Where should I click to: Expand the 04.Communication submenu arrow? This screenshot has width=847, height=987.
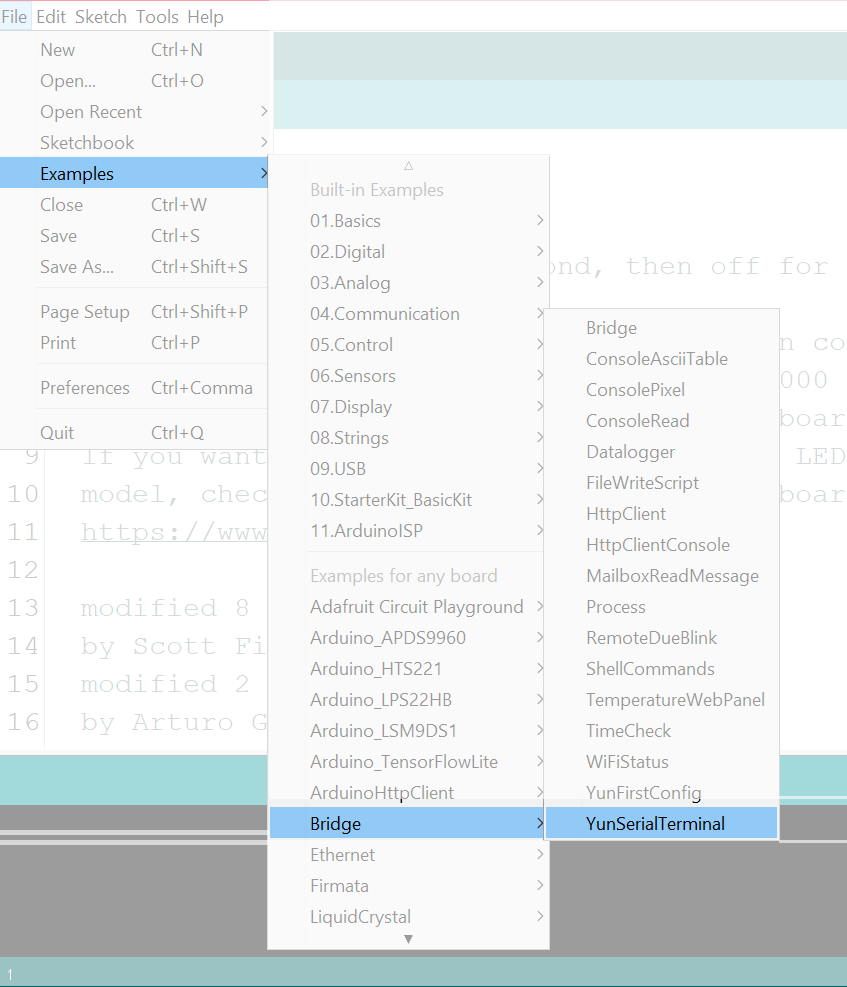540,314
